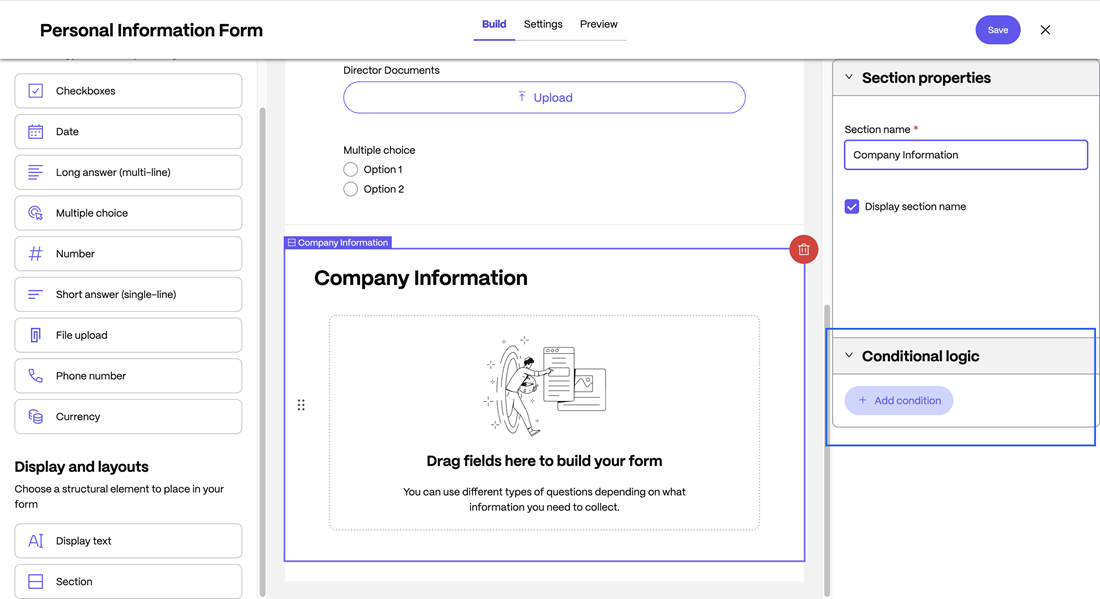This screenshot has height=599, width=1100.
Task: Click the Checkboxes field icon
Action: tap(36, 91)
